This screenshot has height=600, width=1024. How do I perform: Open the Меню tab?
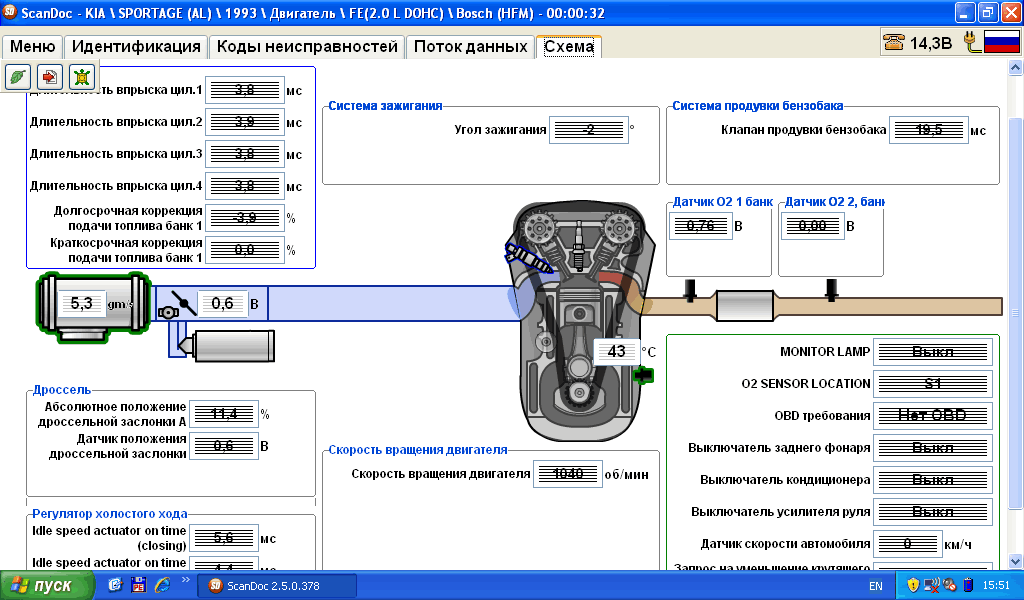tap(33, 47)
